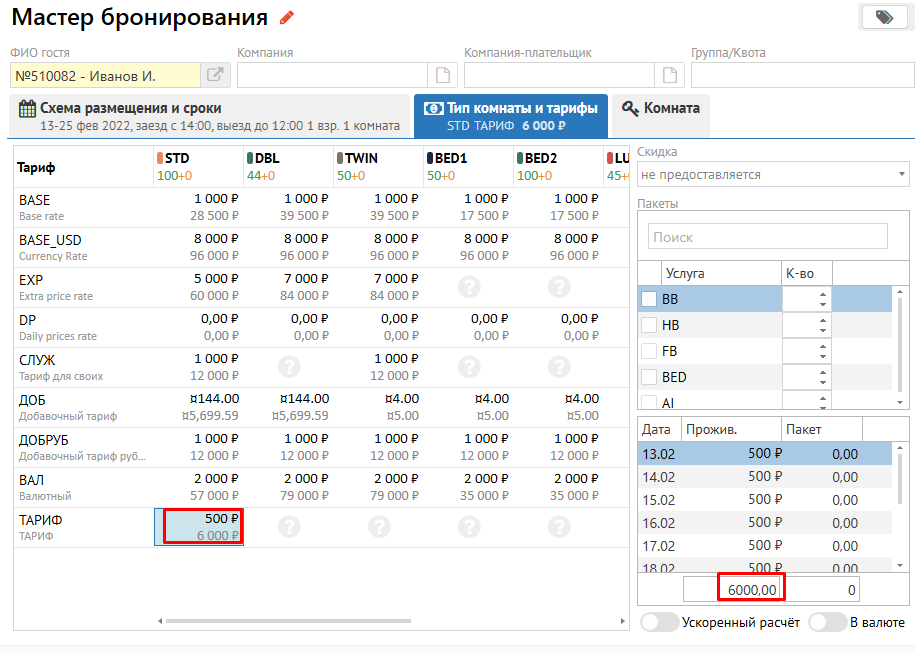Click calendar icon in Схема размещения tab
Screen dimensions: 915x653
pos(27,109)
